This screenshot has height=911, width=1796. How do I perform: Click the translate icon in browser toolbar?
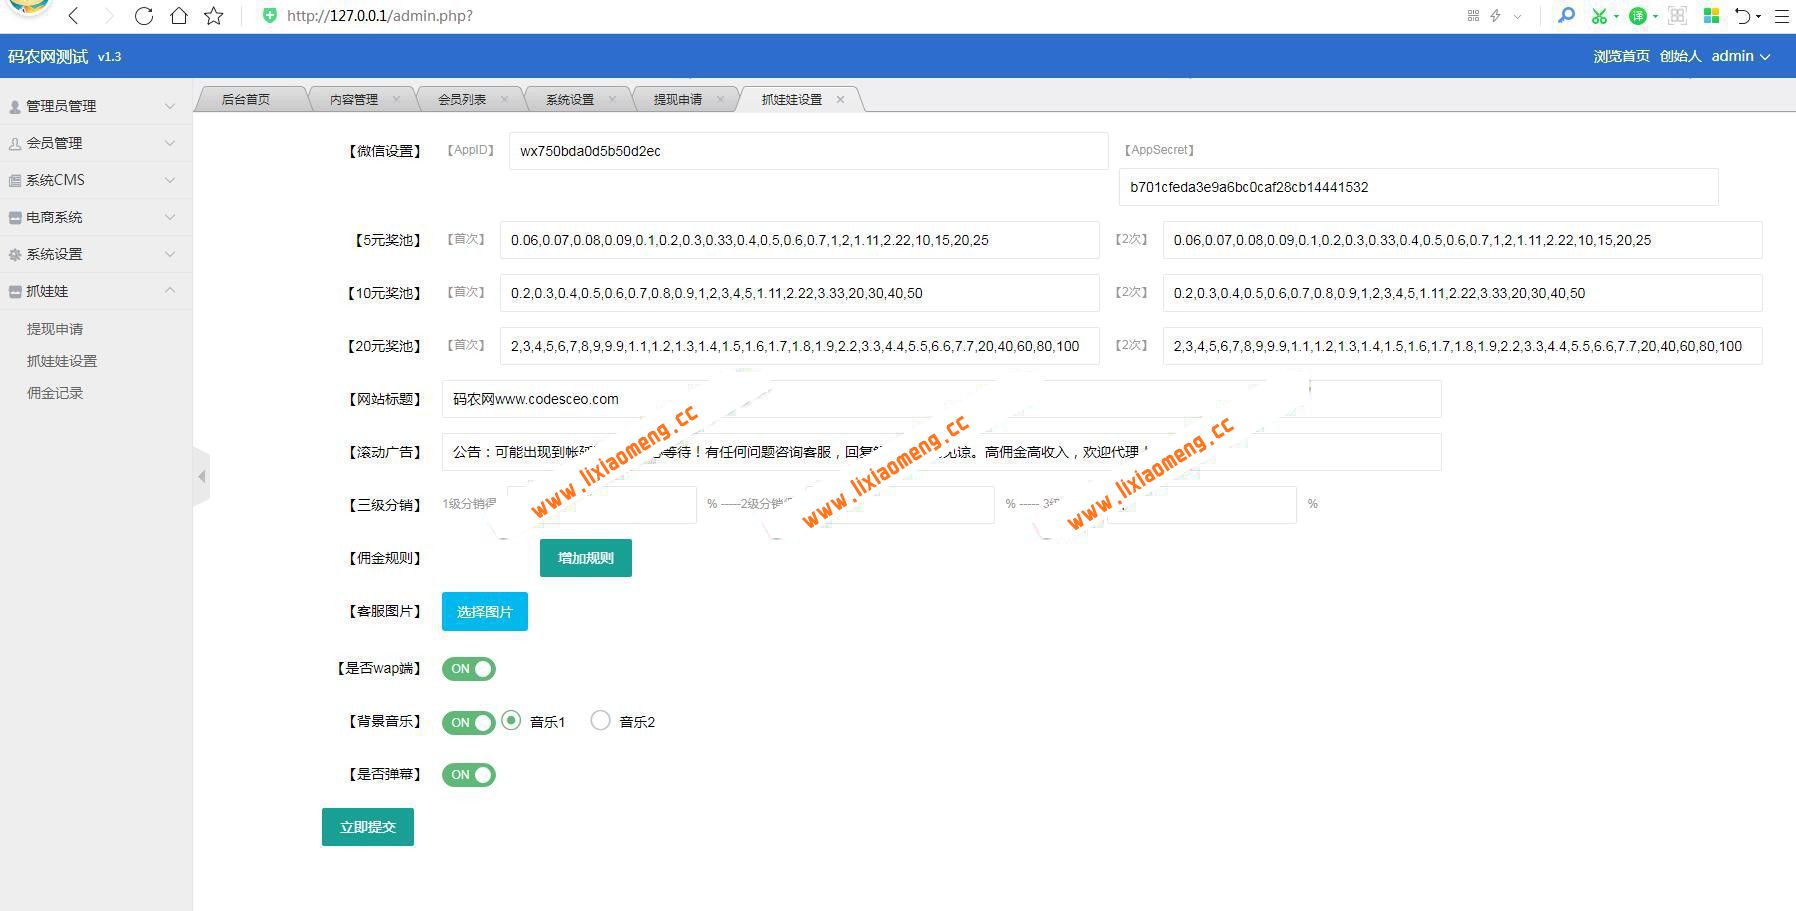pyautogui.click(x=1638, y=16)
